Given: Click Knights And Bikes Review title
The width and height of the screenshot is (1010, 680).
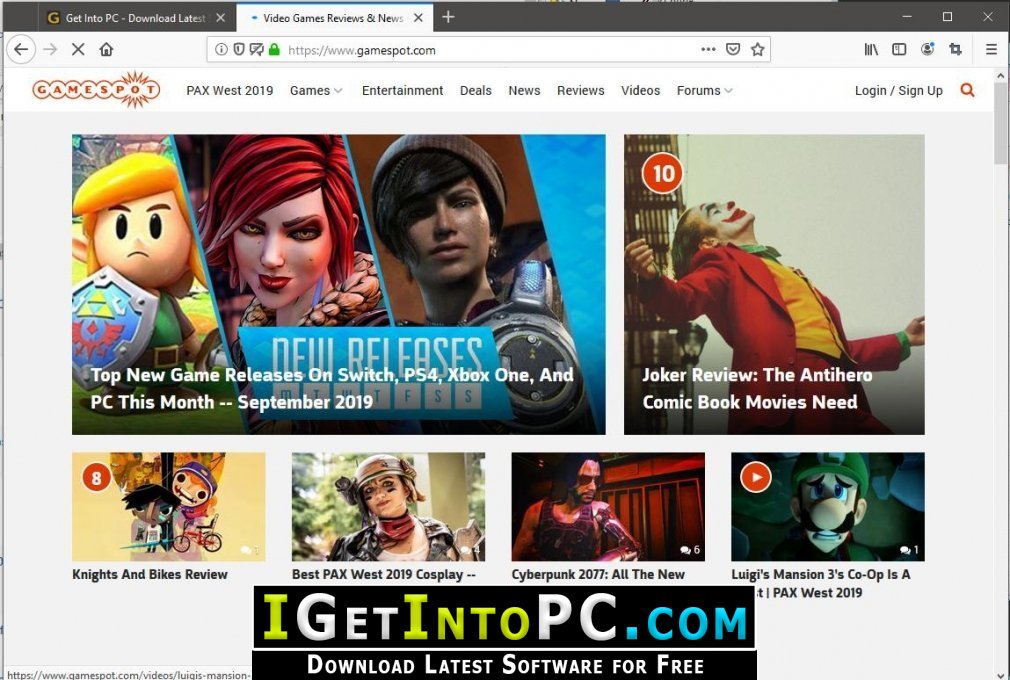Looking at the screenshot, I should [x=150, y=574].
